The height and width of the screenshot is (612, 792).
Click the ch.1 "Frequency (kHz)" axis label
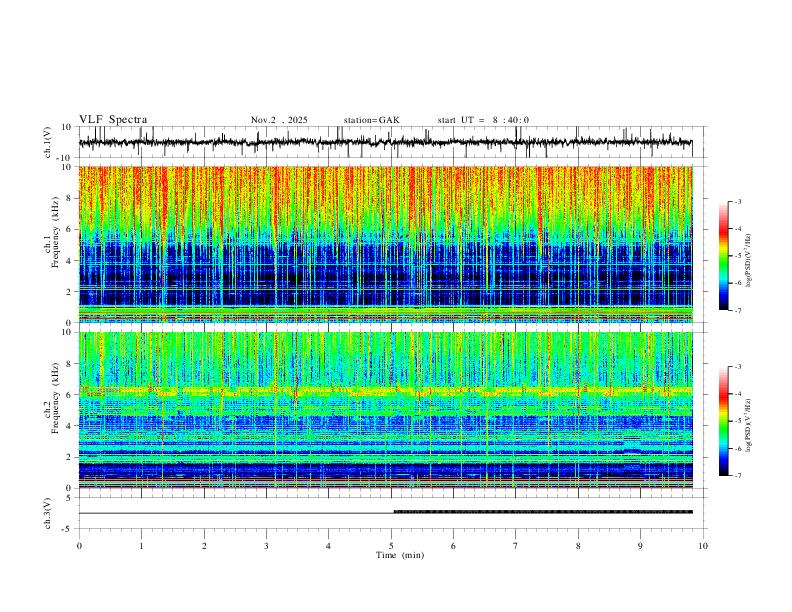click(x=55, y=232)
